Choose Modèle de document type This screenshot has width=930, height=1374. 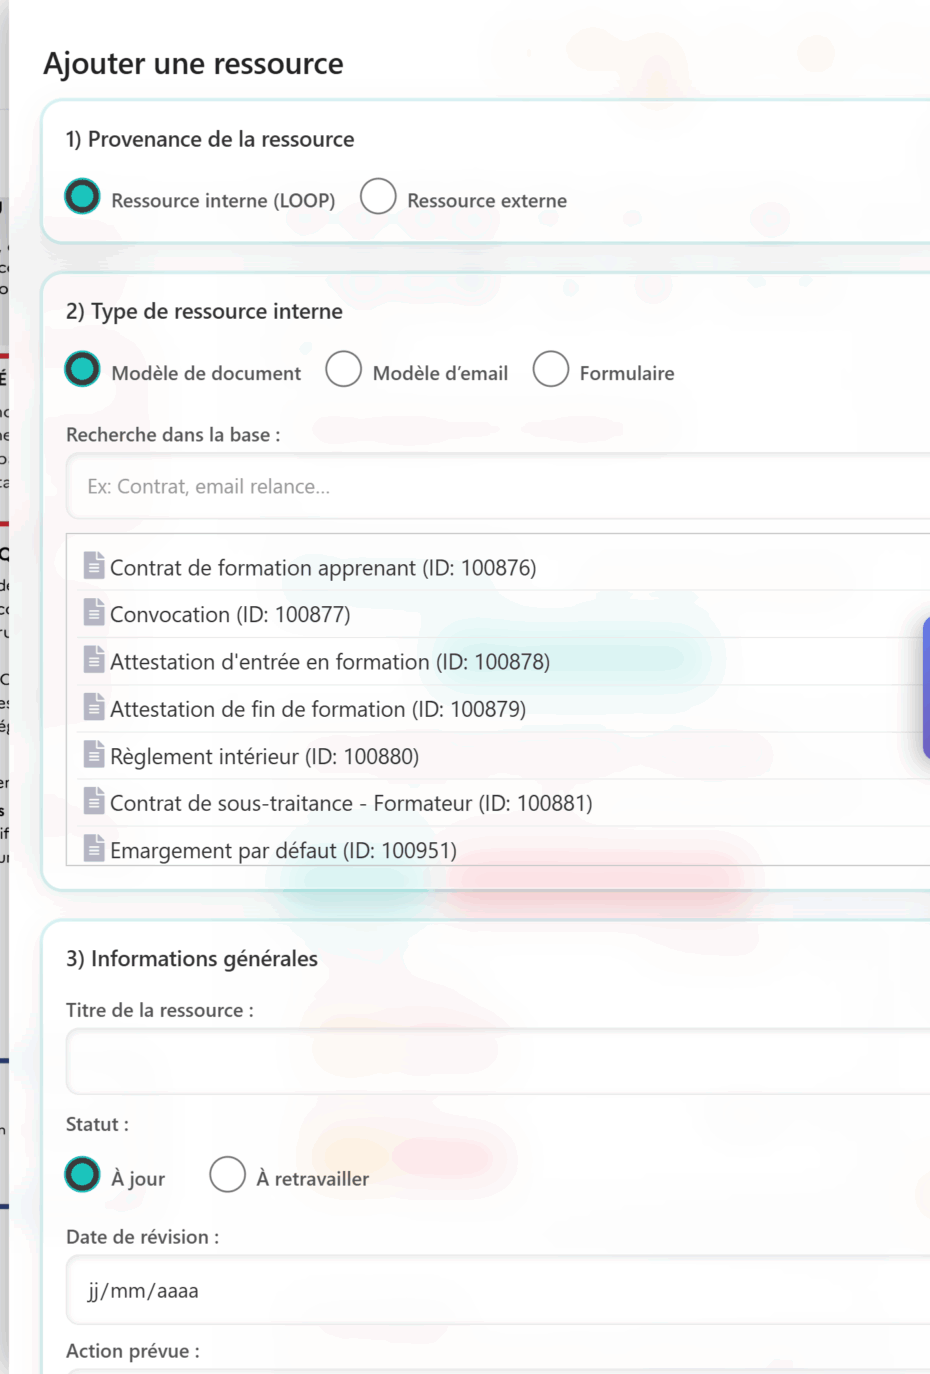pos(83,369)
